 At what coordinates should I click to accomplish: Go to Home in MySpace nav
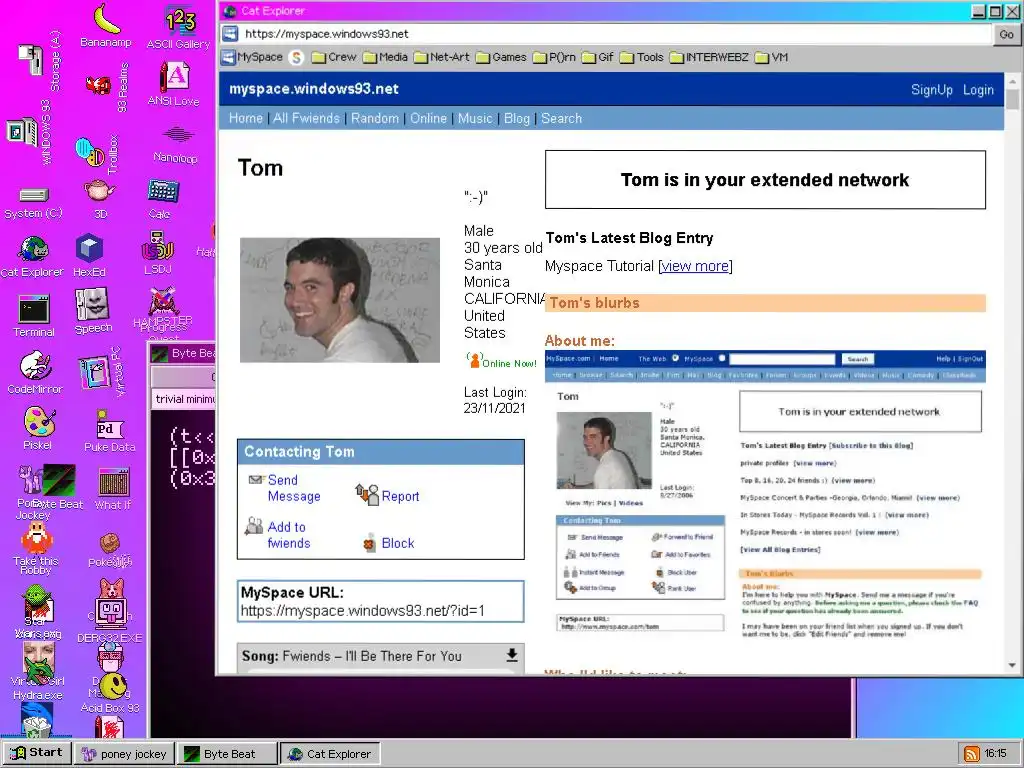pyautogui.click(x=246, y=118)
